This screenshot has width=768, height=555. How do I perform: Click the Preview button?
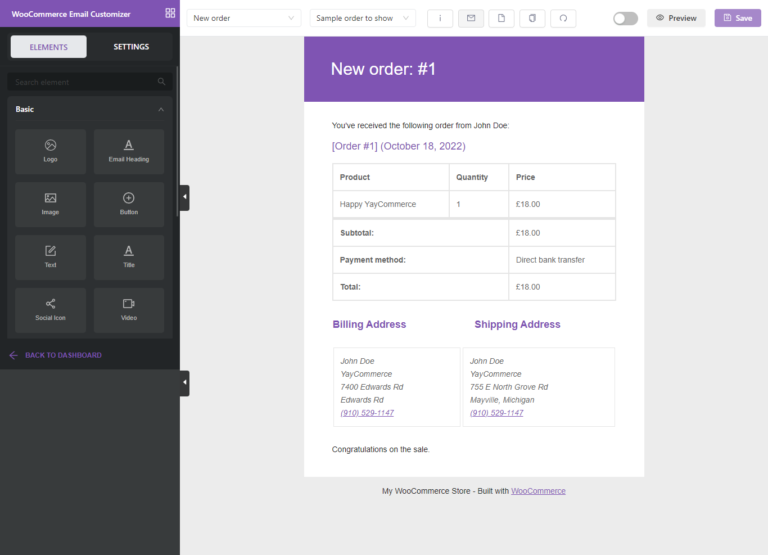(x=676, y=18)
